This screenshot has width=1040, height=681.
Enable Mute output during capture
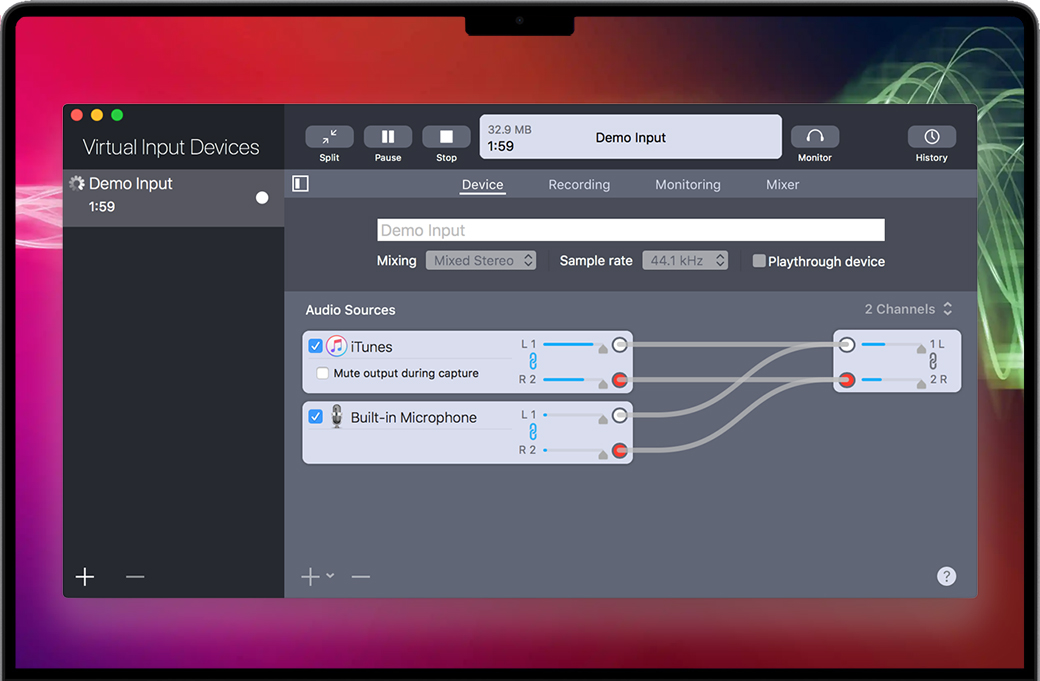tap(323, 373)
